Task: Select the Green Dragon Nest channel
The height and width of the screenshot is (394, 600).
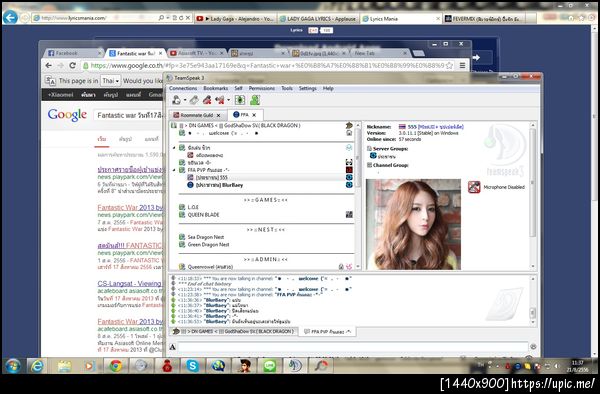Action: [208, 245]
